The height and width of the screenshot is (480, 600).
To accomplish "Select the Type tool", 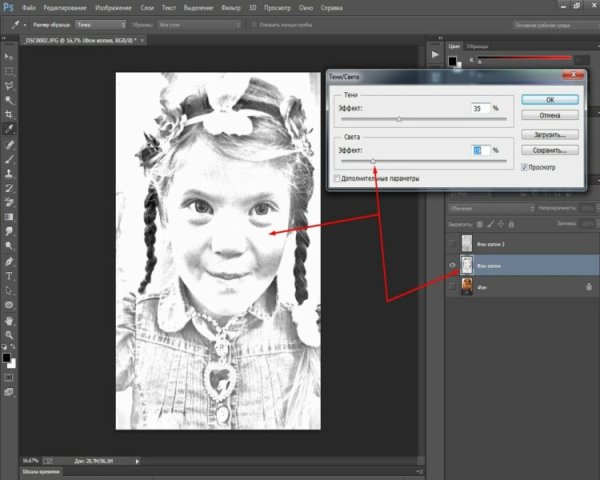I will pos(9,276).
